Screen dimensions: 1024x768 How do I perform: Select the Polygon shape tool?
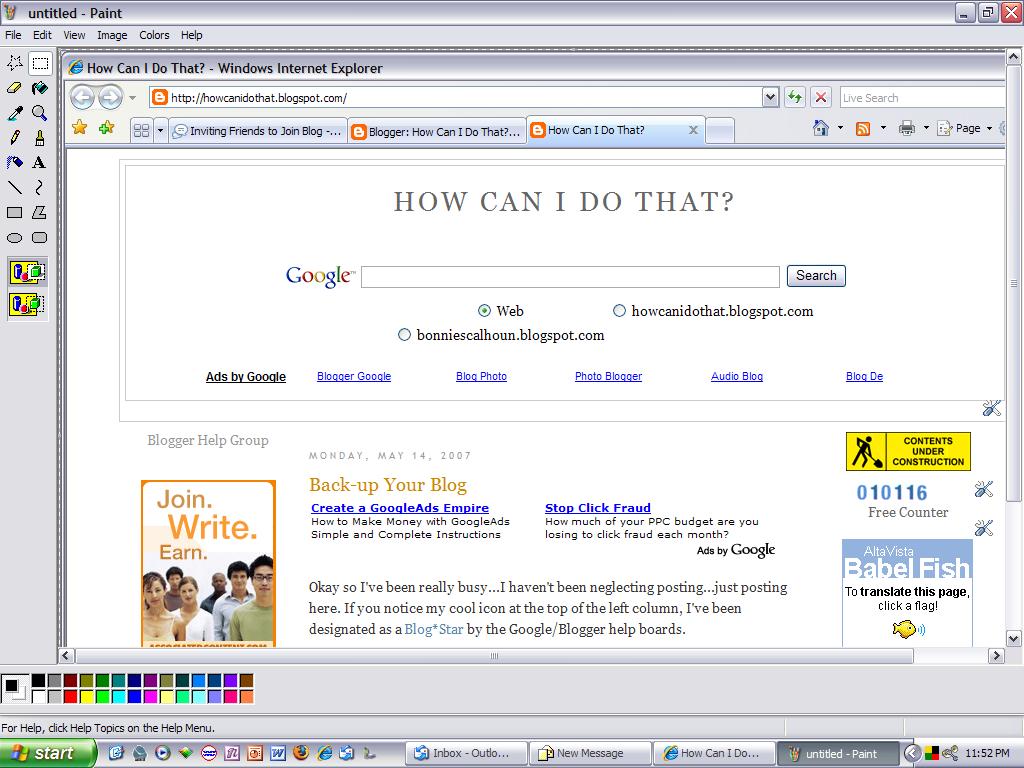click(x=40, y=212)
